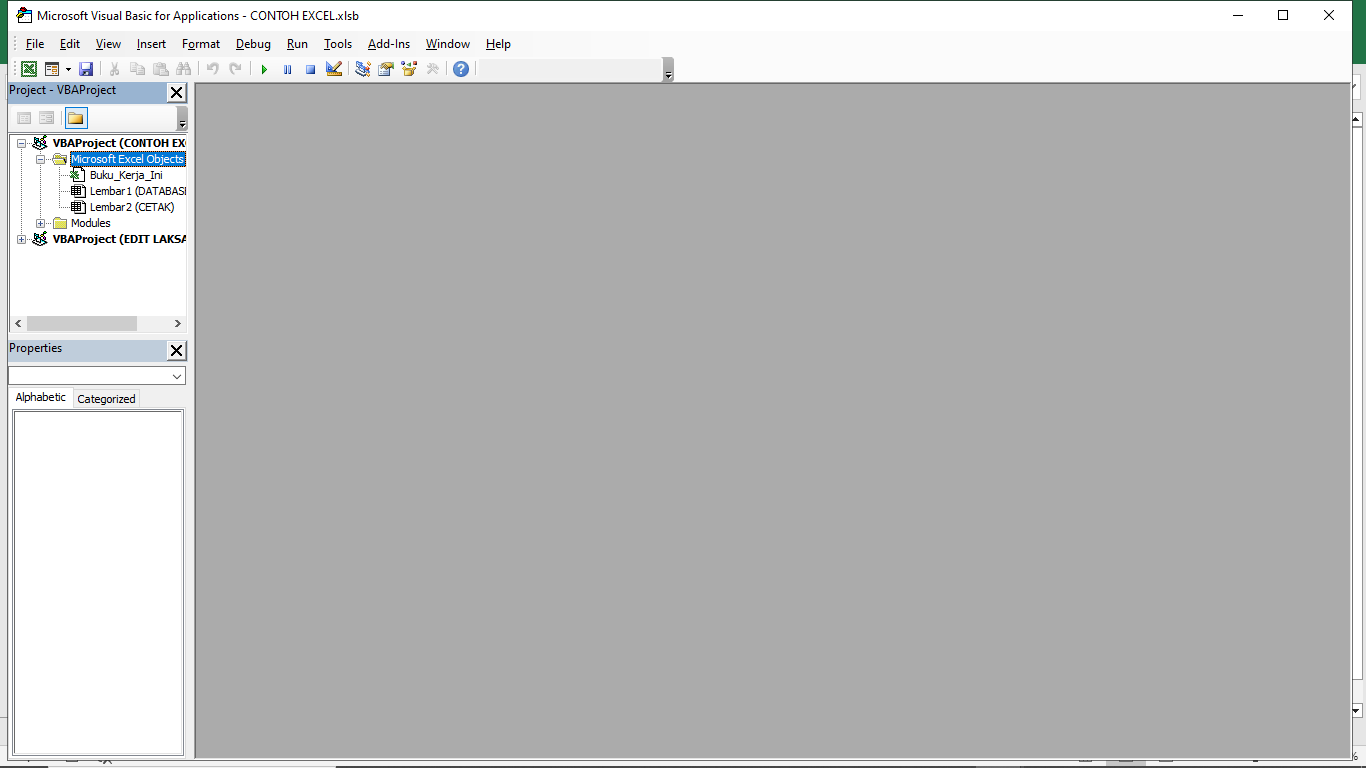1366x768 pixels.
Task: Open the File menu
Action: (x=35, y=44)
